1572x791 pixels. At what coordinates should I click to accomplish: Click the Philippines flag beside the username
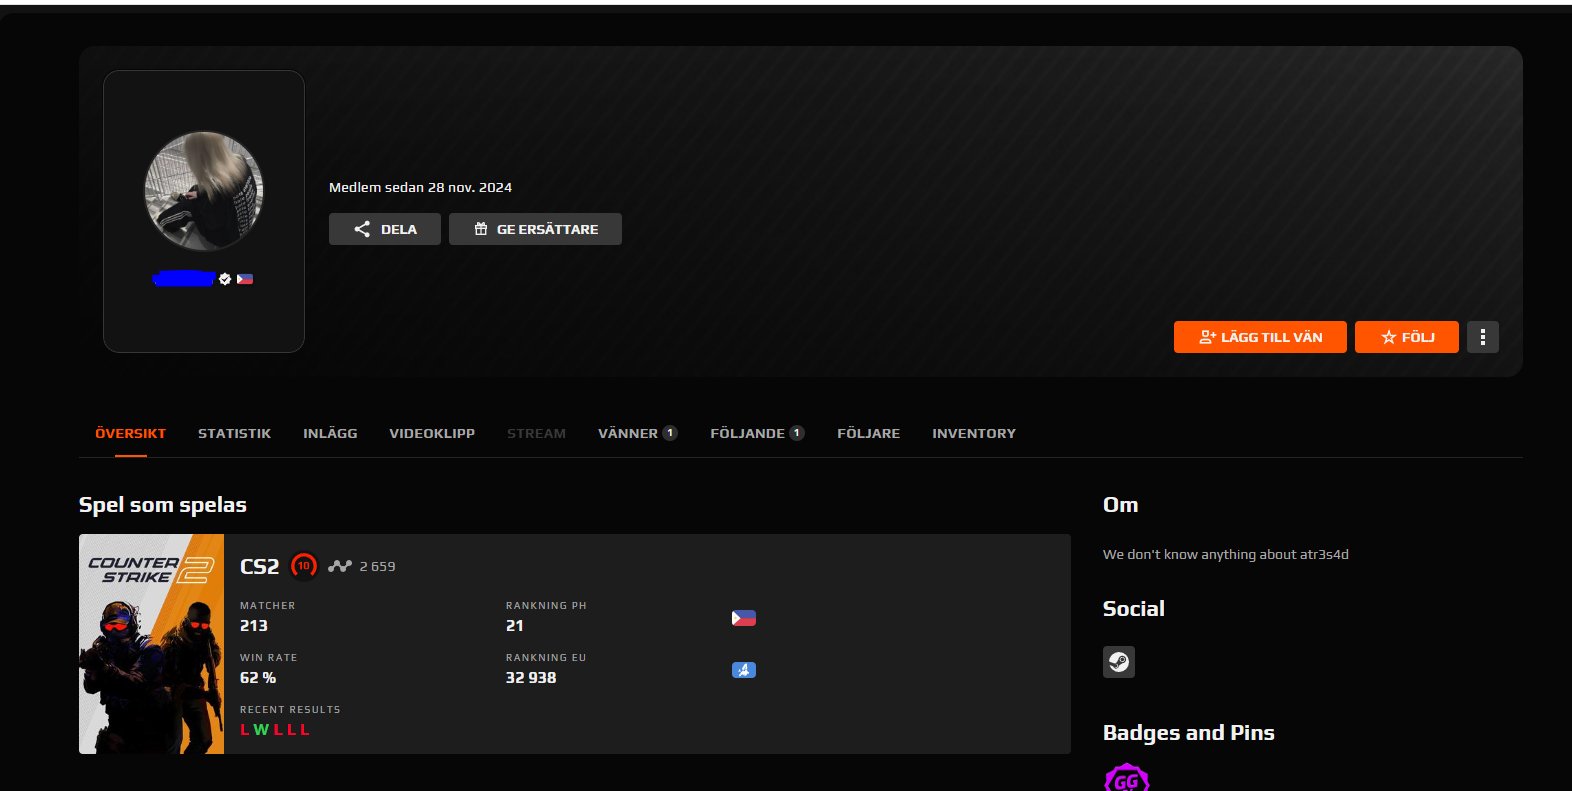[x=245, y=279]
